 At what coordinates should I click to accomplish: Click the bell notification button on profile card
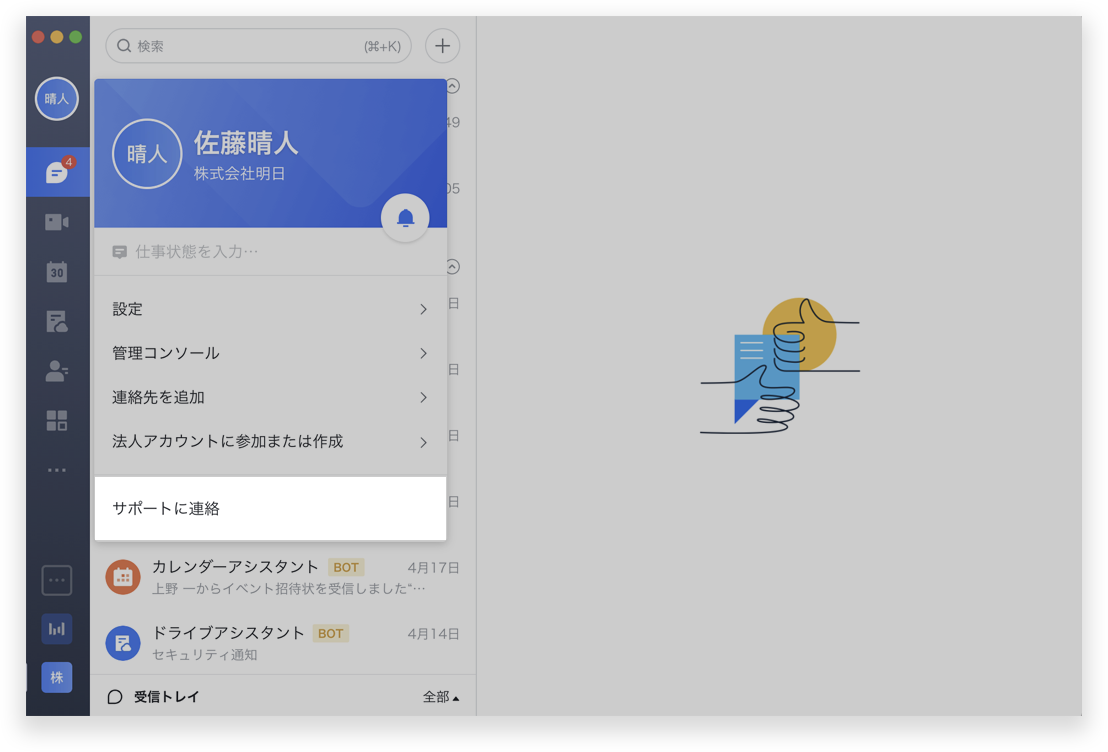click(405, 218)
